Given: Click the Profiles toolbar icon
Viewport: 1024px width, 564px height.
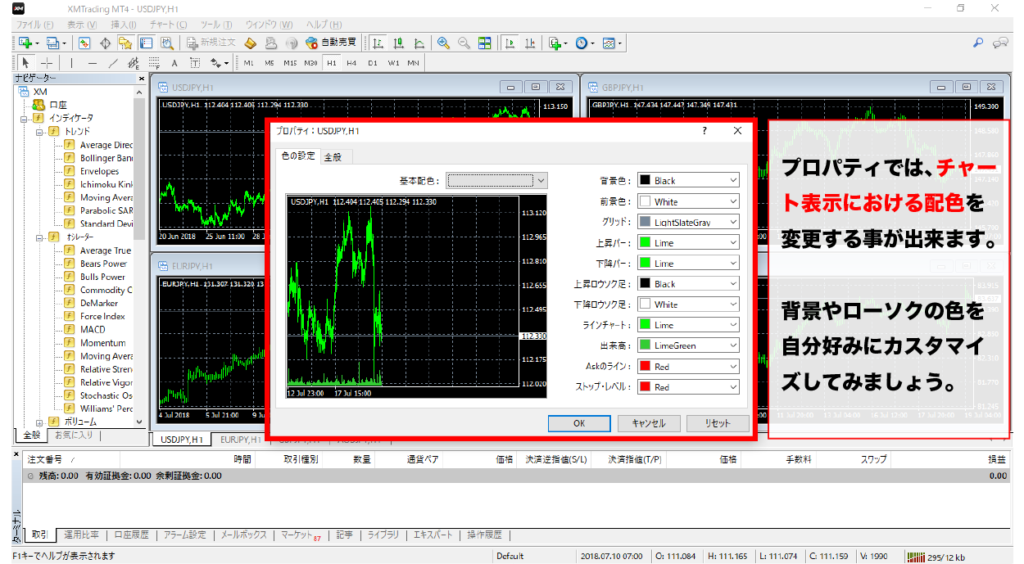Looking at the screenshot, I should click(54, 43).
